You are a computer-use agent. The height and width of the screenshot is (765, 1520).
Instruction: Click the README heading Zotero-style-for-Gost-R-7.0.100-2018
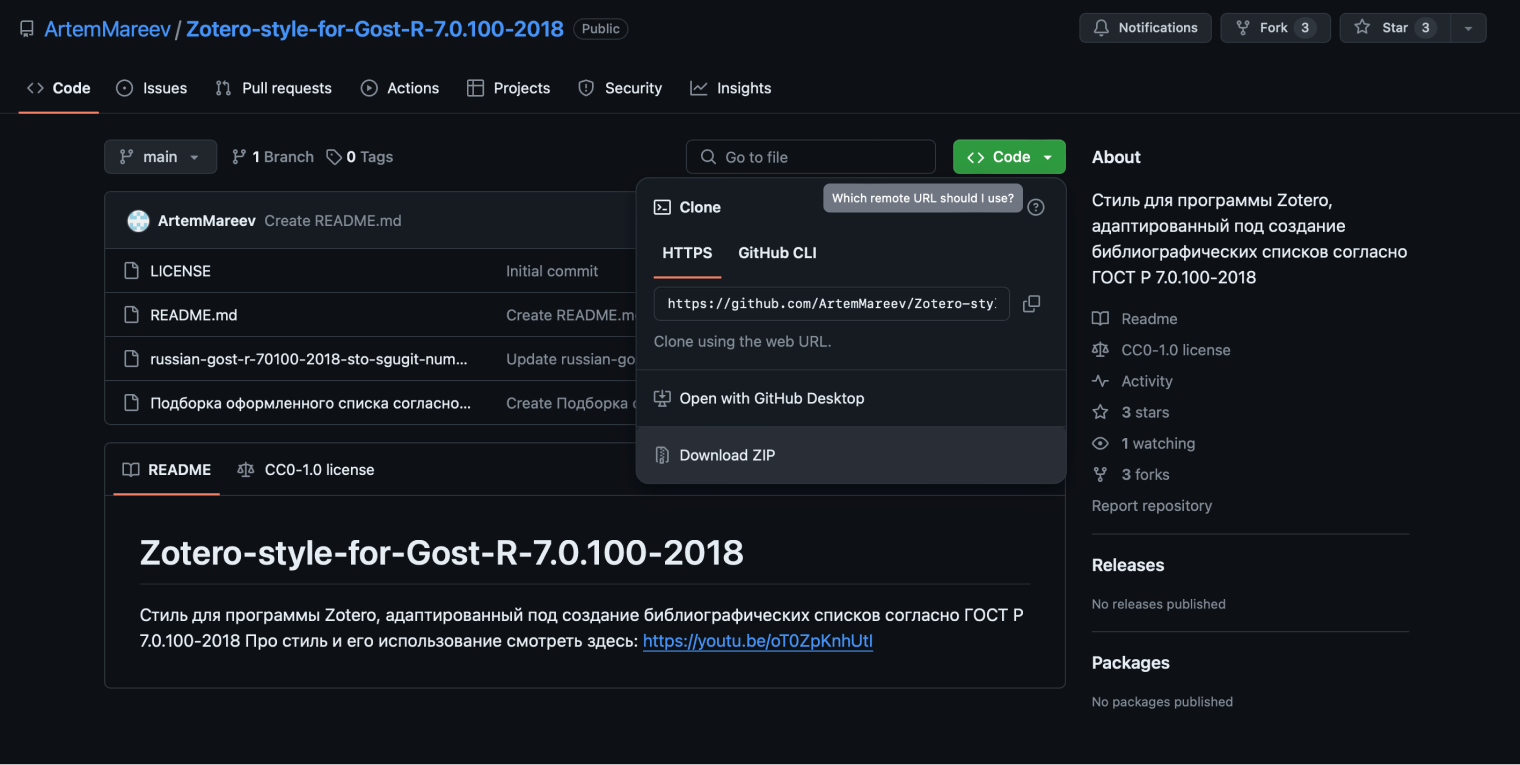[442, 552]
